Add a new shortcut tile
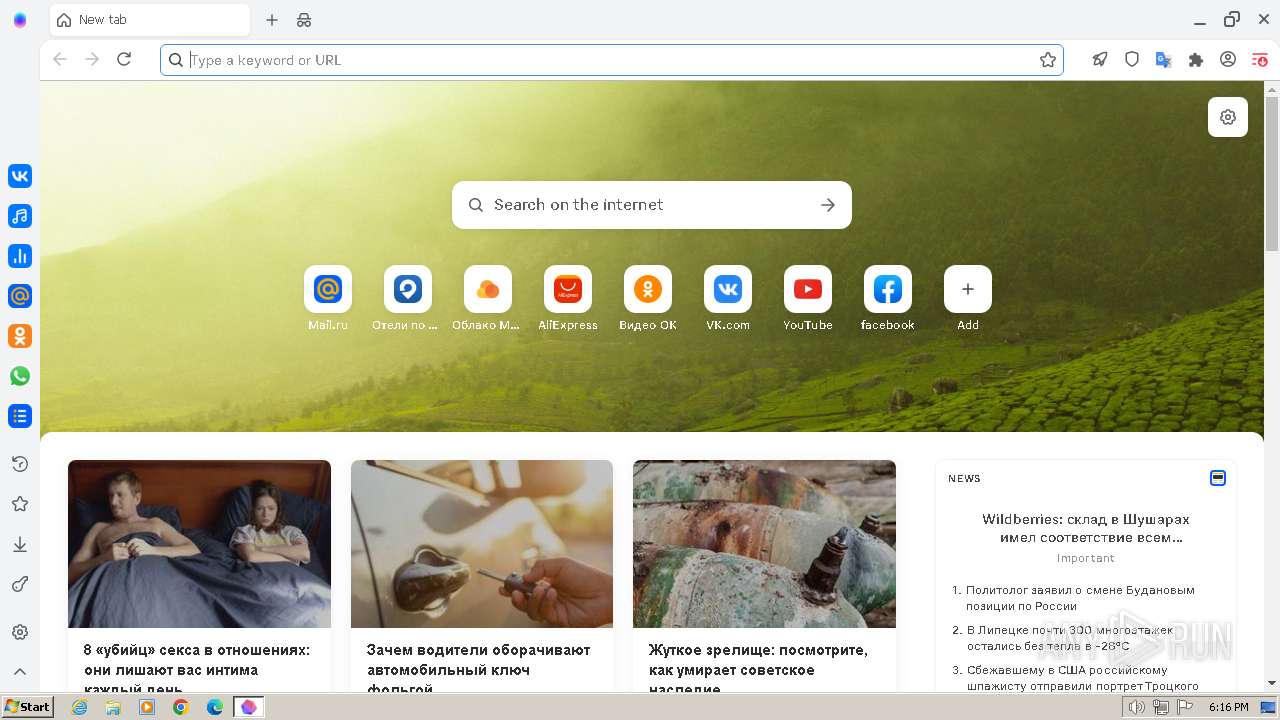1280x720 pixels. click(x=968, y=290)
